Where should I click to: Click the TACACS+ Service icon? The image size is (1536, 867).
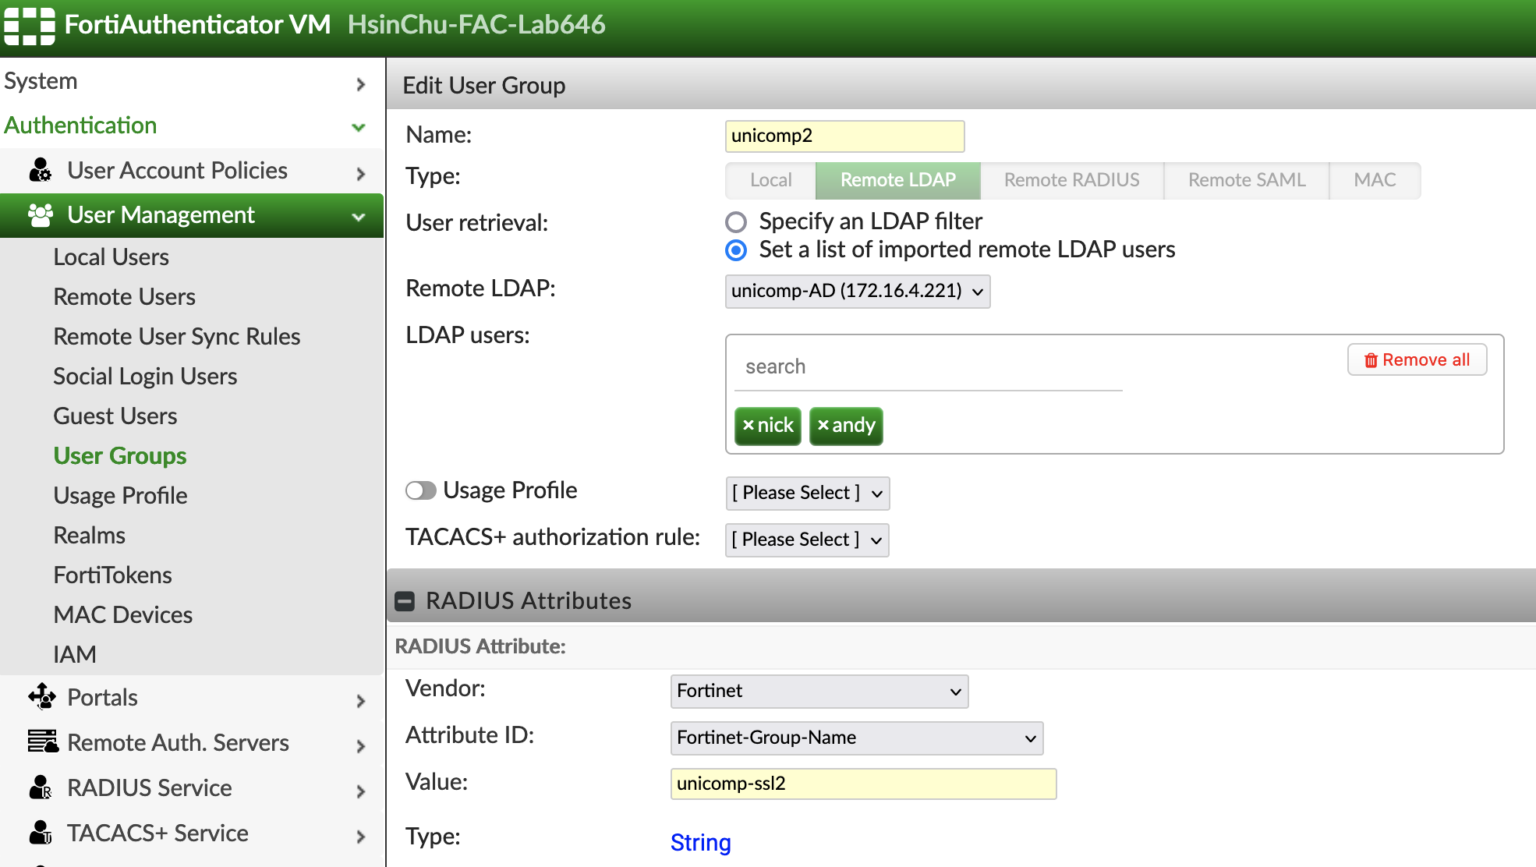40,833
